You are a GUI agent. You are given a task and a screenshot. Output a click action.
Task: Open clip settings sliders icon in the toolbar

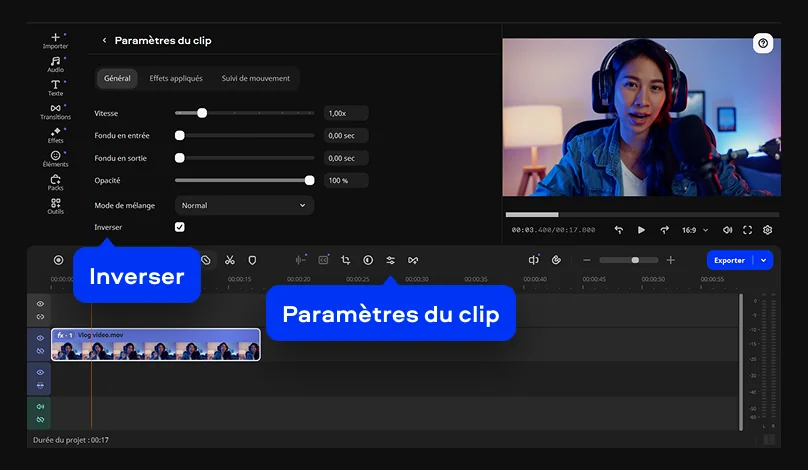390,260
